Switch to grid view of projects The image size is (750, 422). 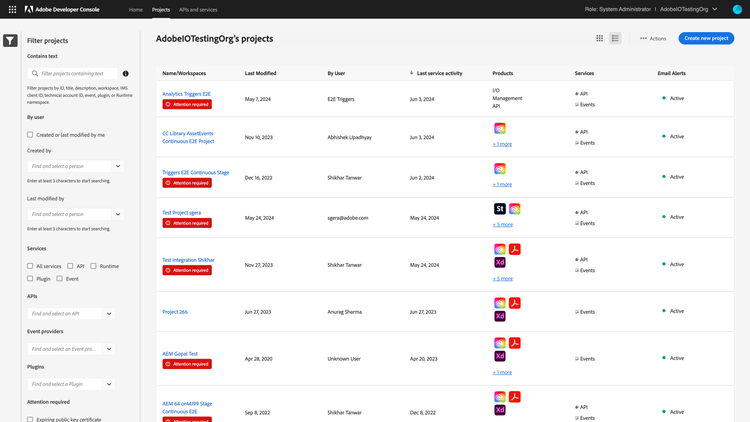pos(599,38)
